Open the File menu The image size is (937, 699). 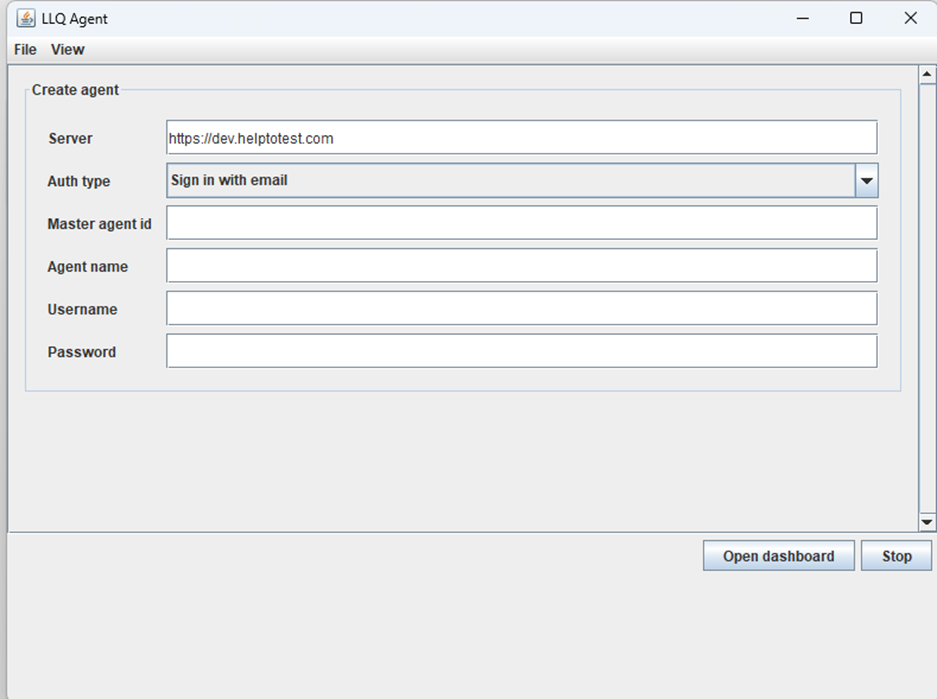click(x=25, y=49)
